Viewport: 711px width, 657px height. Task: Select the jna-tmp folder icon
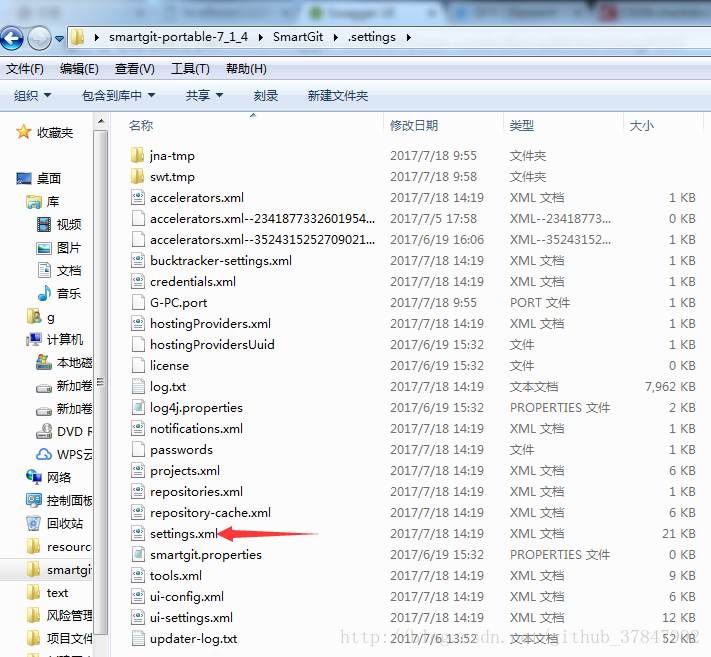coord(137,156)
